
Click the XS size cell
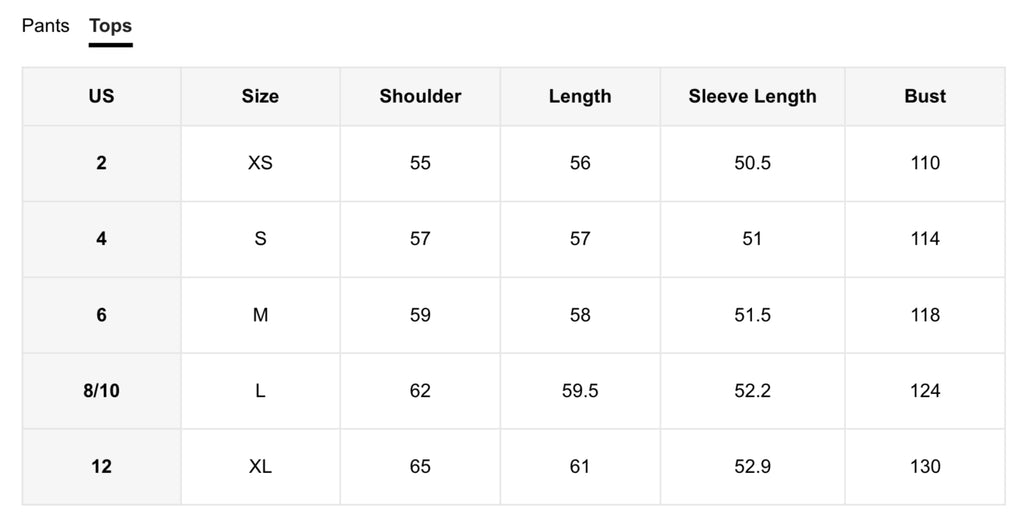coord(260,163)
